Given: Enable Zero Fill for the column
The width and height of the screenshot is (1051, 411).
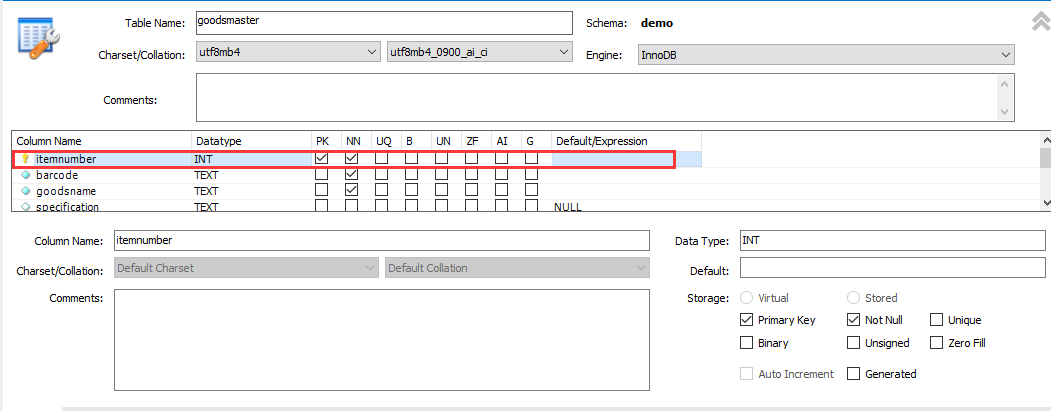Looking at the screenshot, I should 937,343.
